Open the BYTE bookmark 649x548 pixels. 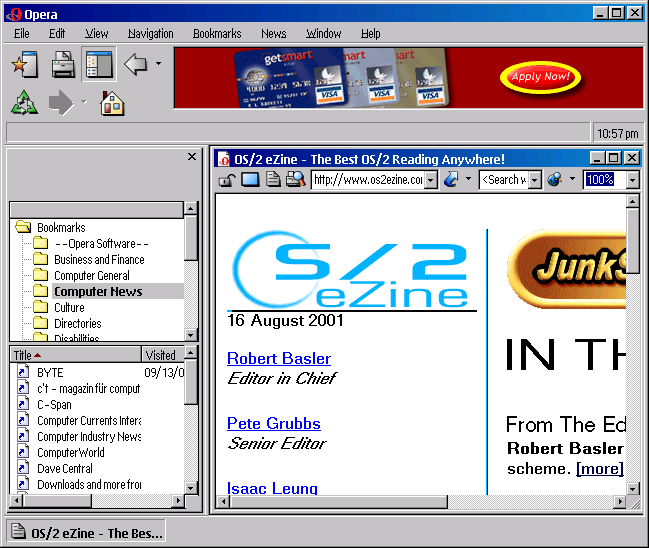click(50, 373)
